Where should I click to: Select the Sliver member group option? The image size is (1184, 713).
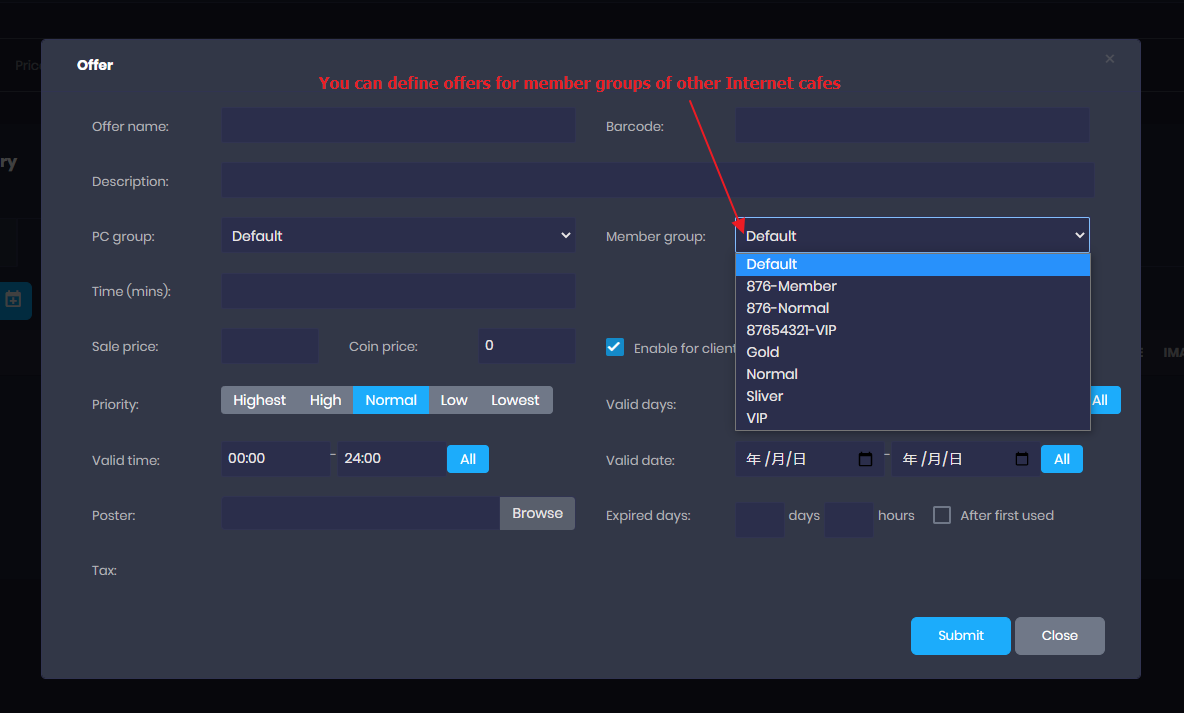pos(765,396)
